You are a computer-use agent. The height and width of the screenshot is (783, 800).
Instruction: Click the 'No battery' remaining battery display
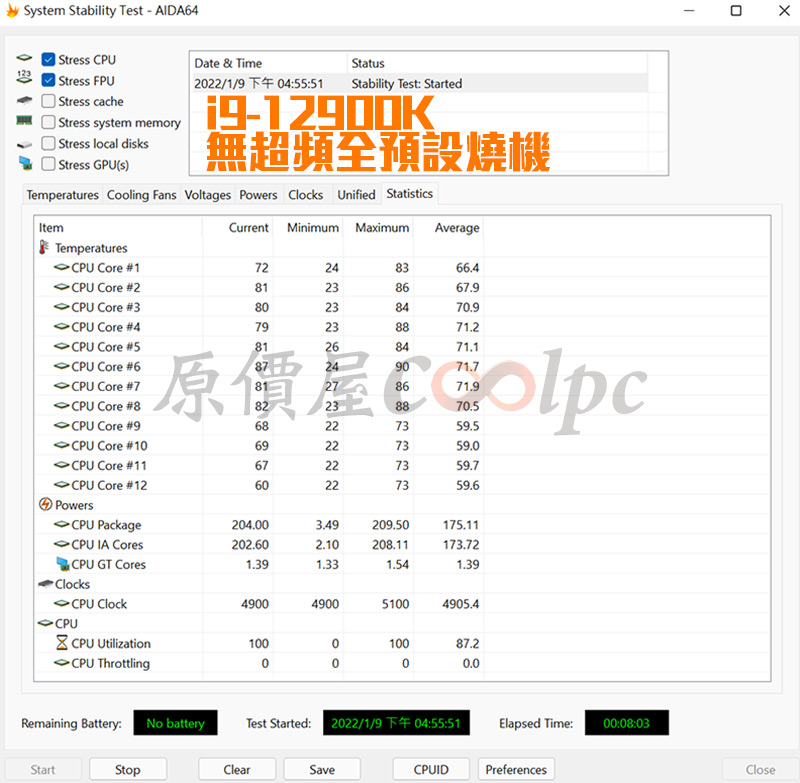pyautogui.click(x=176, y=723)
